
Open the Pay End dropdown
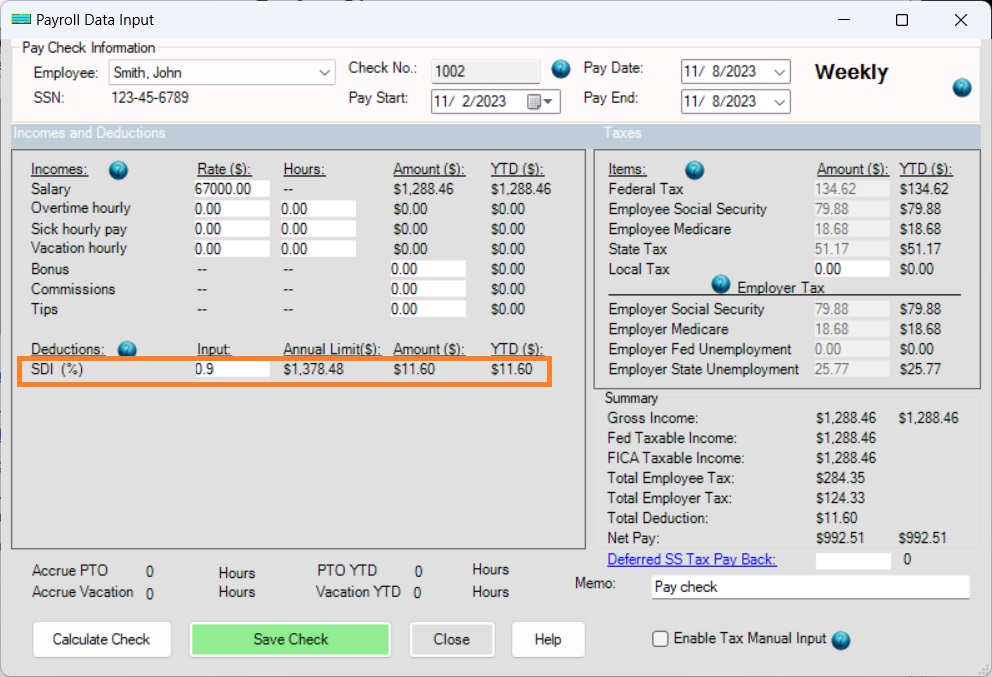pos(780,101)
